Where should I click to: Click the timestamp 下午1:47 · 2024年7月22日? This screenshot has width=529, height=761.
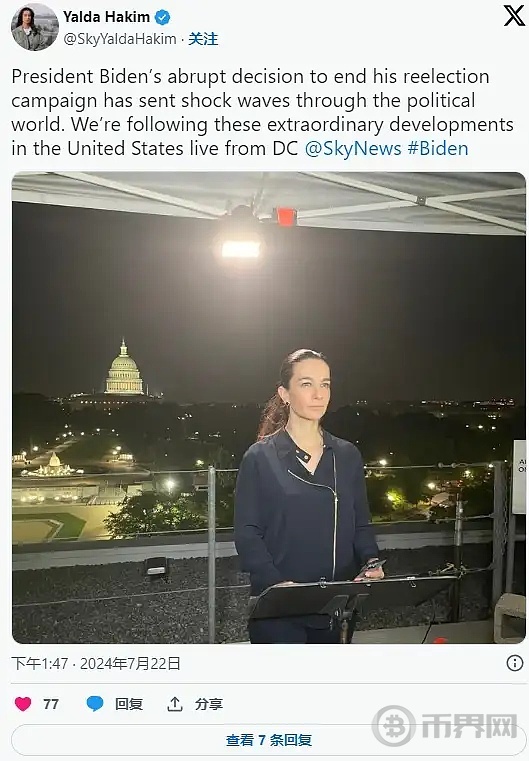click(96, 663)
